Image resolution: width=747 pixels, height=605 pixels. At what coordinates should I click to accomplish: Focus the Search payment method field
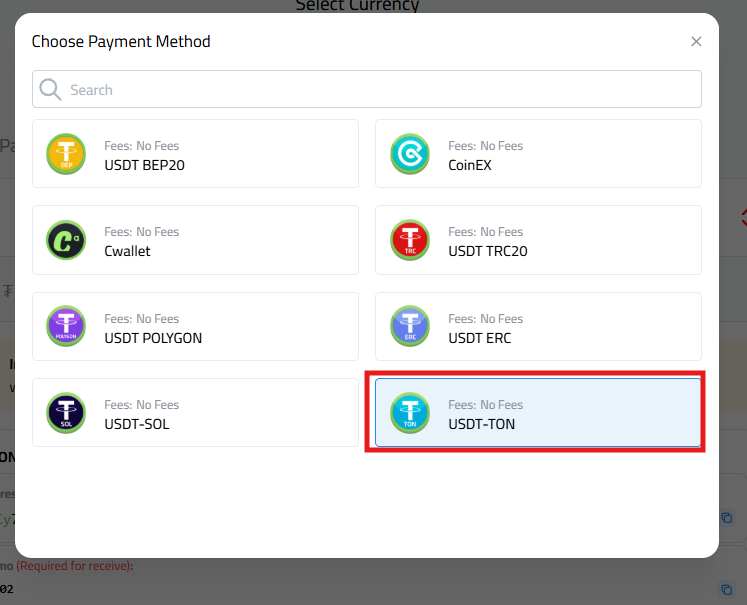pyautogui.click(x=367, y=89)
